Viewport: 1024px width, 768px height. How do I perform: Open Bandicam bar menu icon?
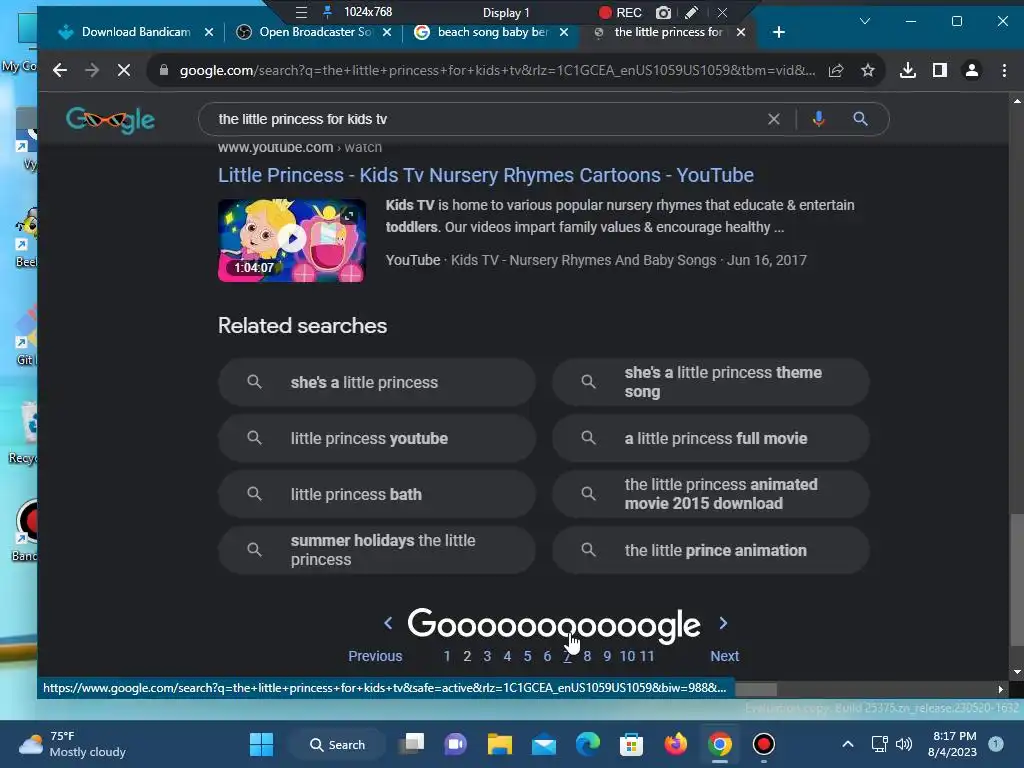(x=301, y=12)
